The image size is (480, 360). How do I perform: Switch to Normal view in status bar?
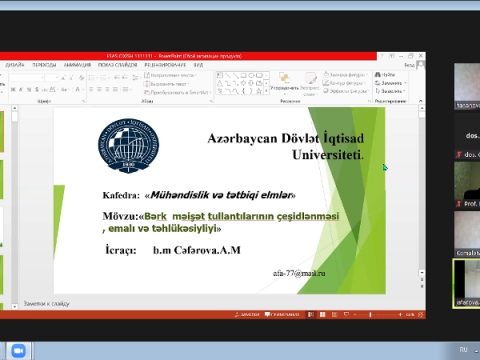point(311,314)
